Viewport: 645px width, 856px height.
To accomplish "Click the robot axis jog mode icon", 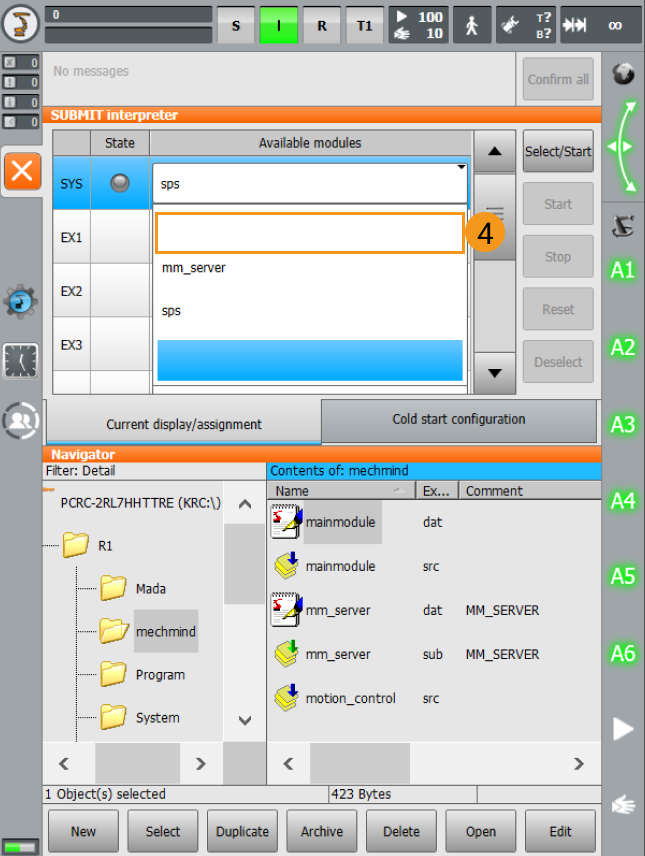I will 623,226.
